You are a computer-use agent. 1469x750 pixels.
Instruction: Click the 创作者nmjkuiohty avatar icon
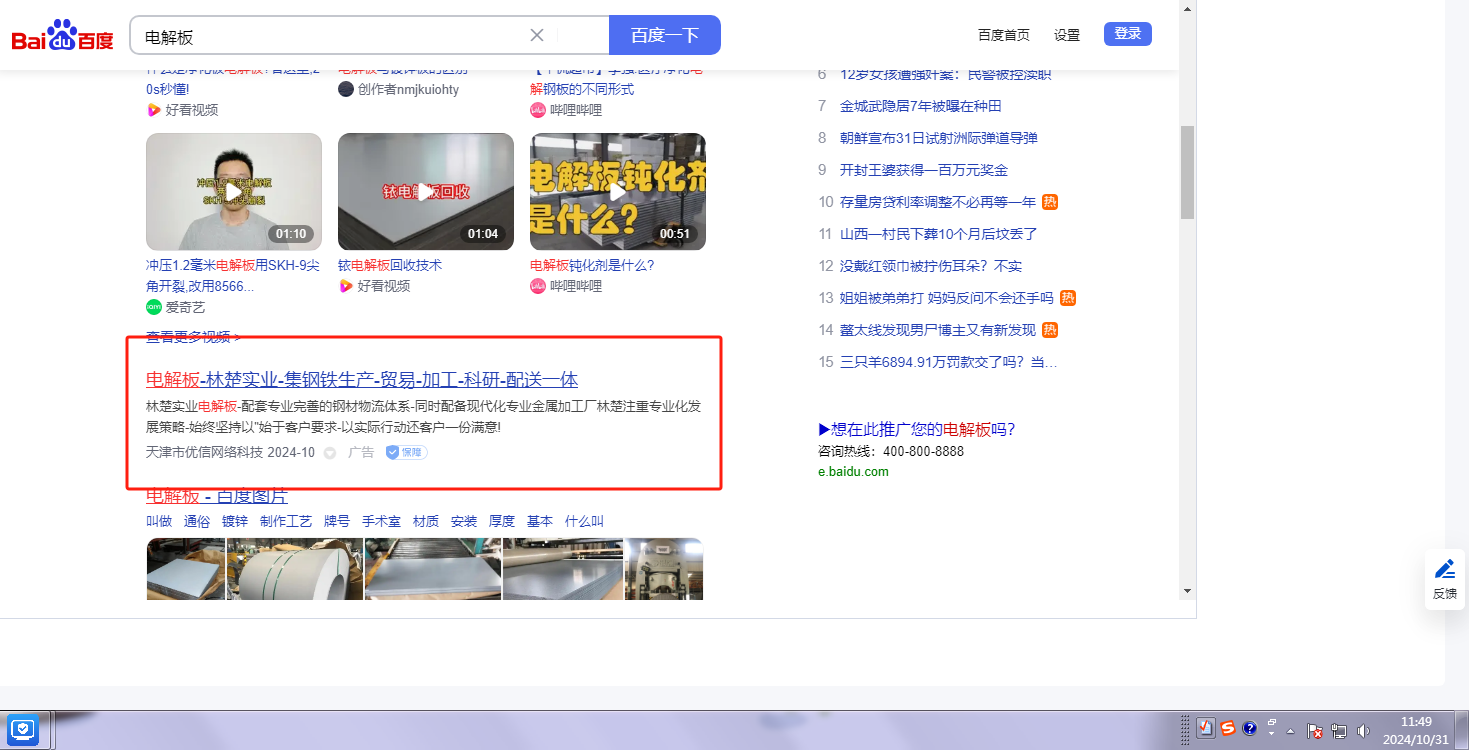coord(346,89)
